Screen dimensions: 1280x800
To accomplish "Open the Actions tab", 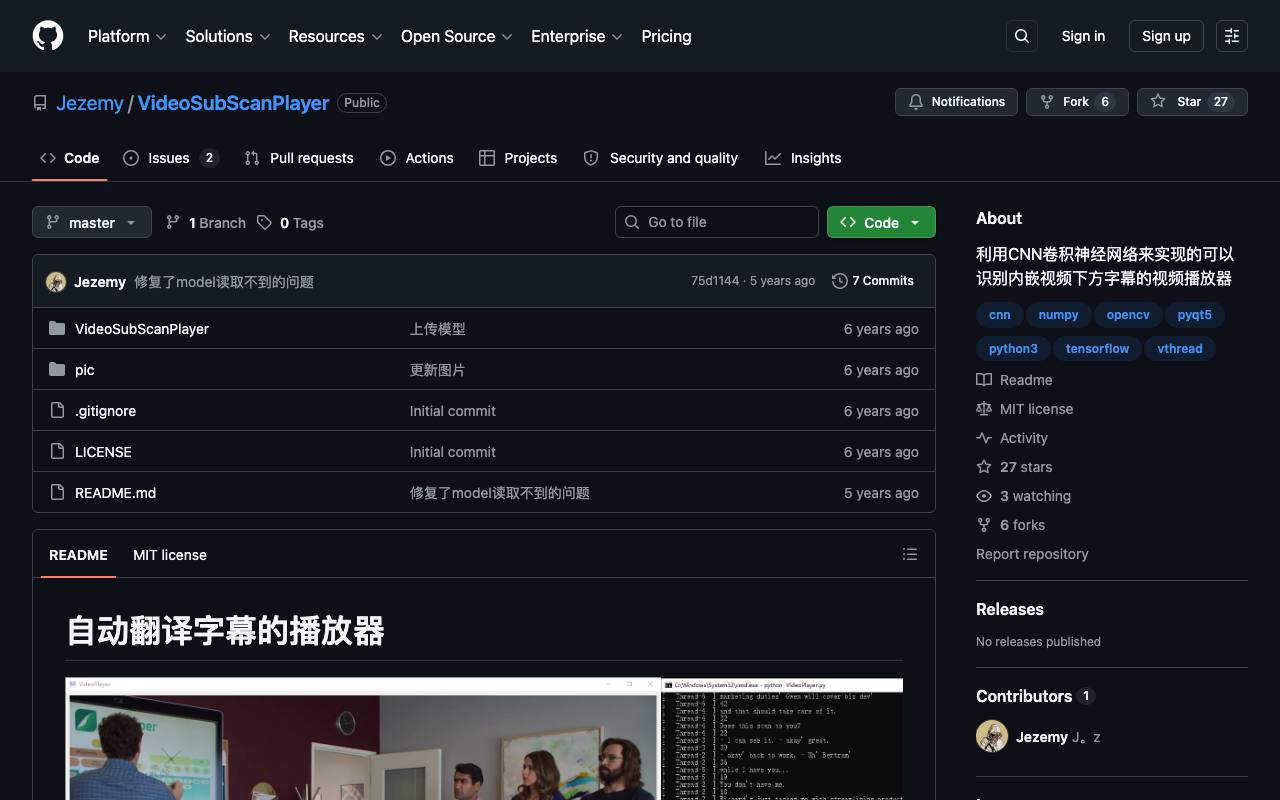I will (x=417, y=158).
